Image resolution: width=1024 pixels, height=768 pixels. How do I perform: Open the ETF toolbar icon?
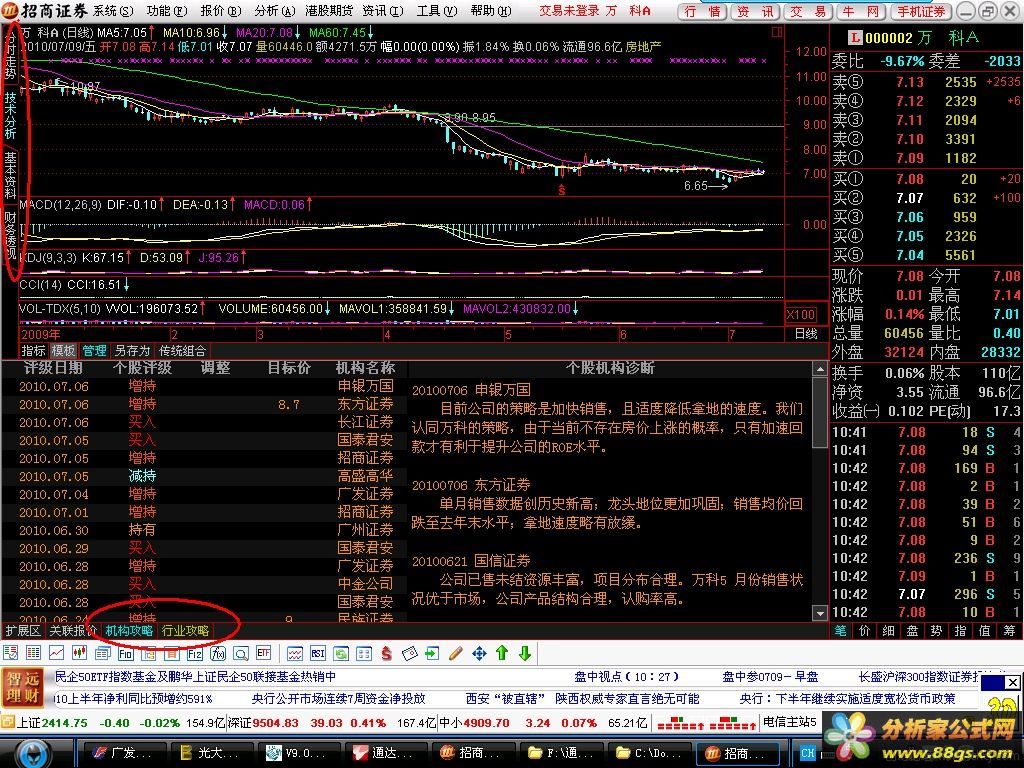(263, 653)
